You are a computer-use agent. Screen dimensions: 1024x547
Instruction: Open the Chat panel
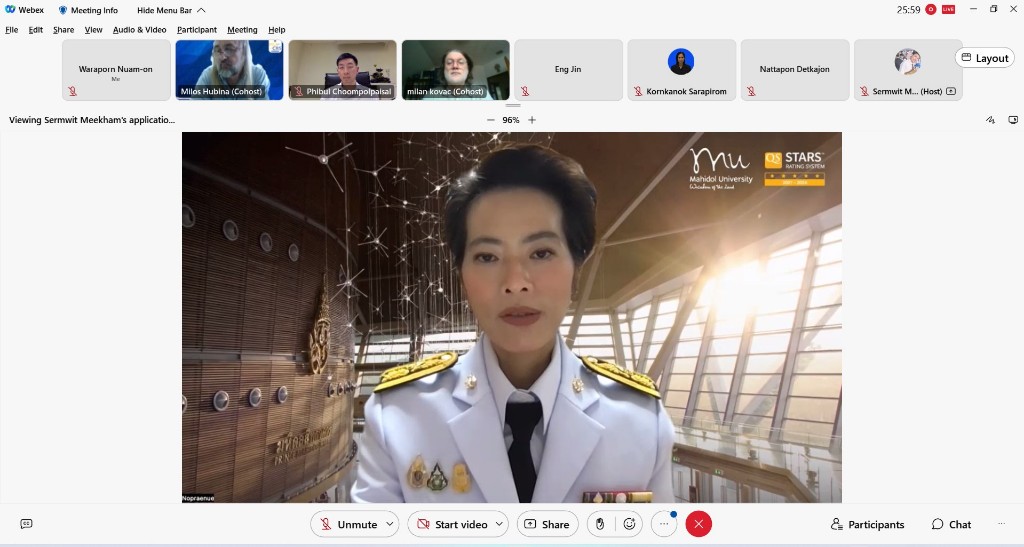click(x=952, y=524)
